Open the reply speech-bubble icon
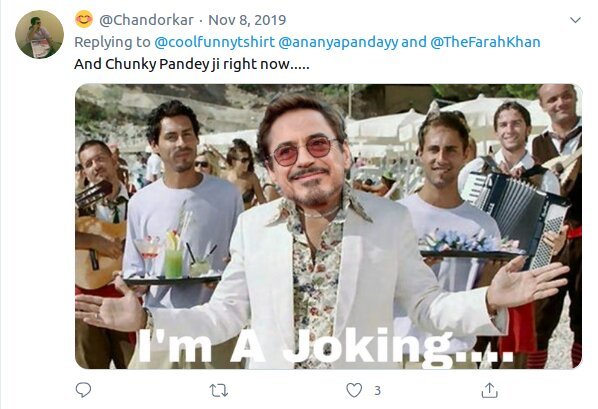 [x=83, y=390]
